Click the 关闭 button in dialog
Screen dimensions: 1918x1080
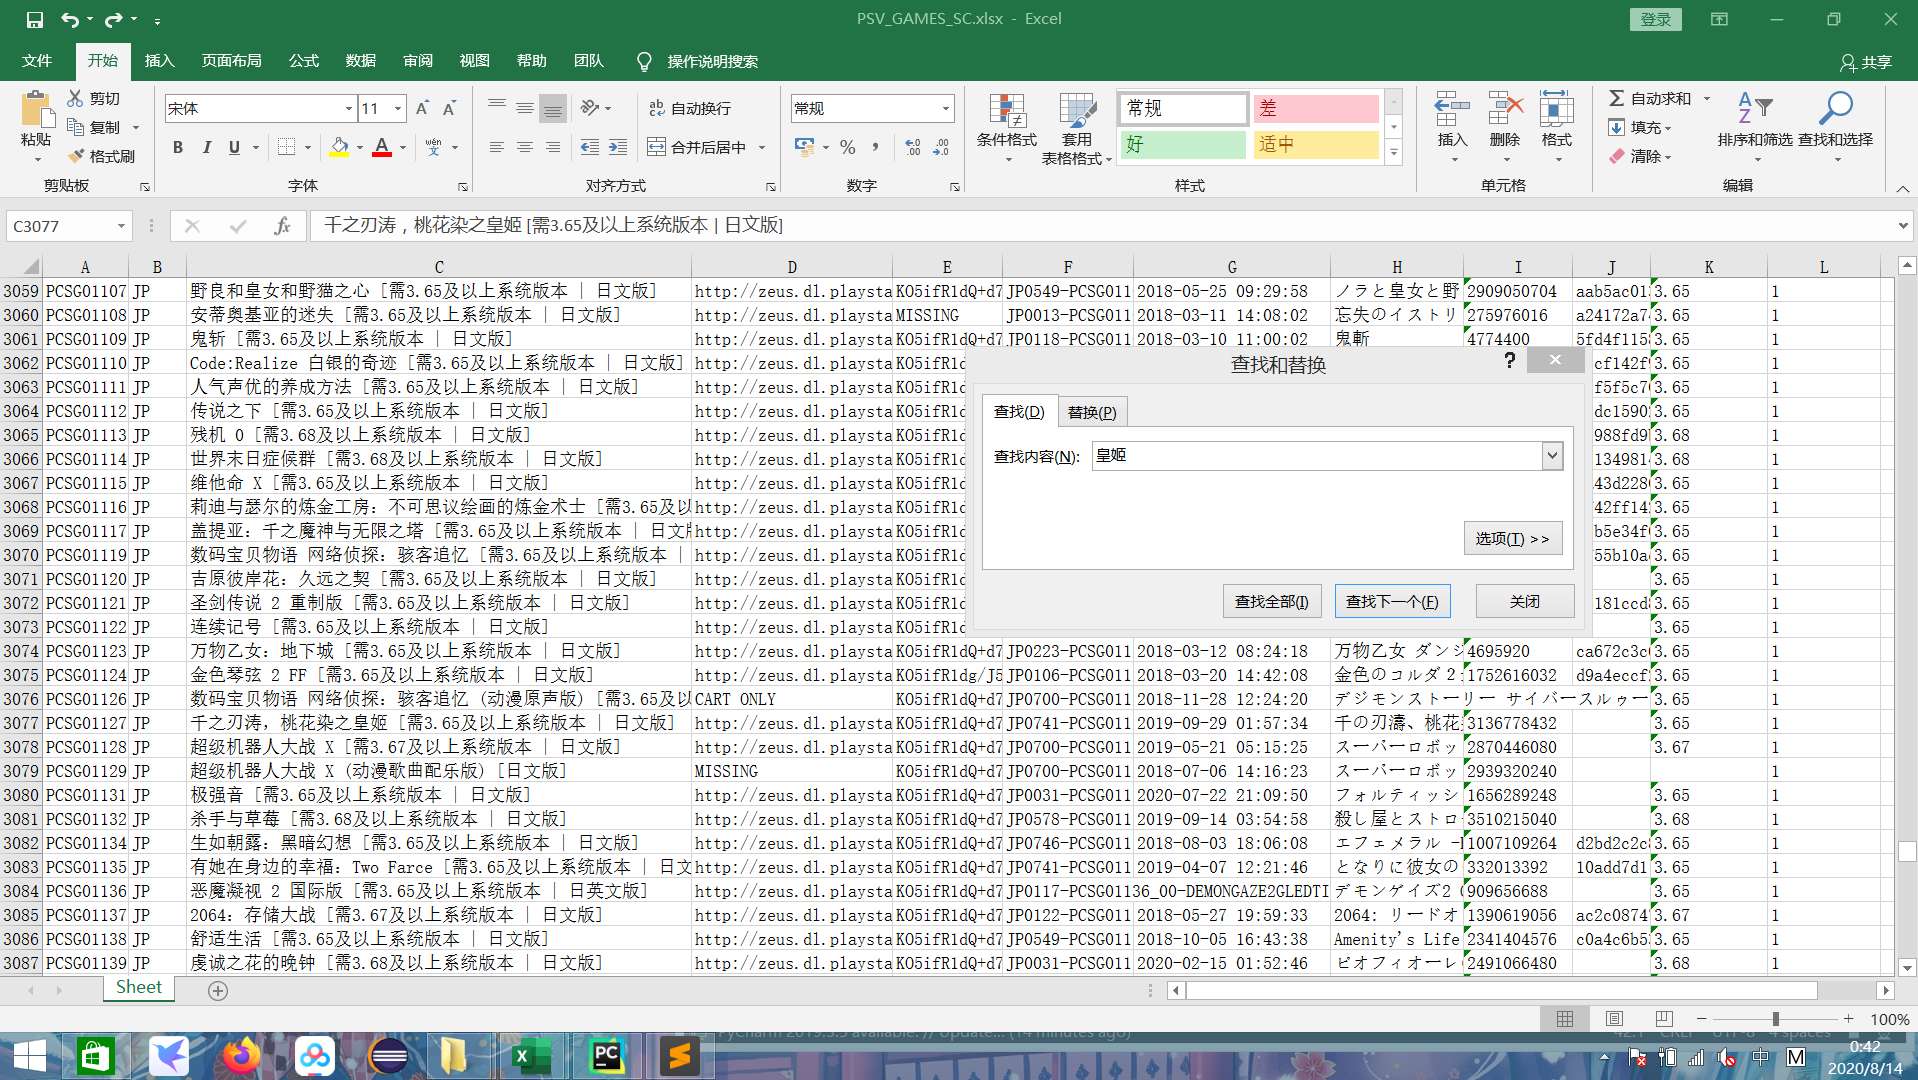coord(1525,601)
